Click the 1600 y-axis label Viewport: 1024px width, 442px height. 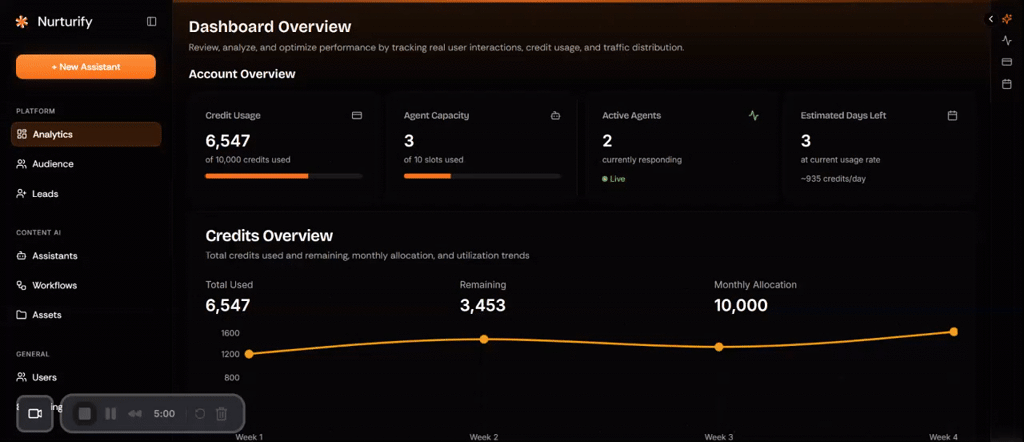[x=231, y=333]
